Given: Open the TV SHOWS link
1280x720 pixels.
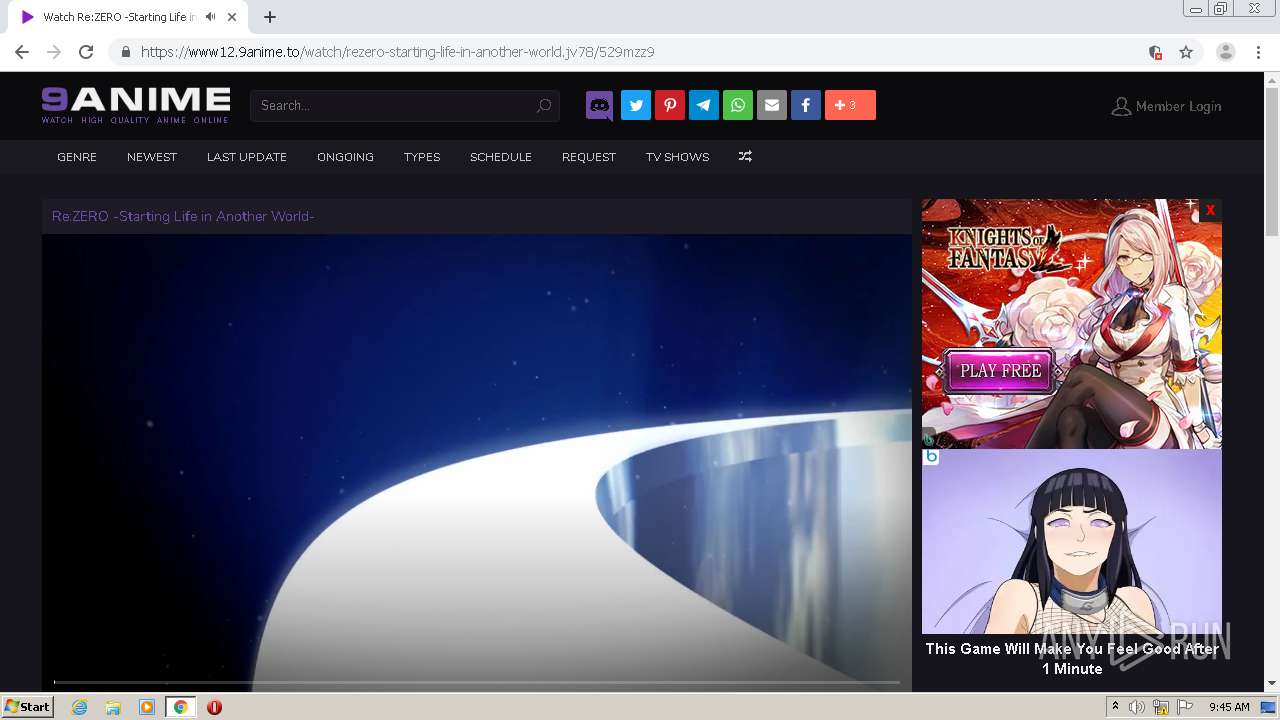Looking at the screenshot, I should pyautogui.click(x=677, y=157).
